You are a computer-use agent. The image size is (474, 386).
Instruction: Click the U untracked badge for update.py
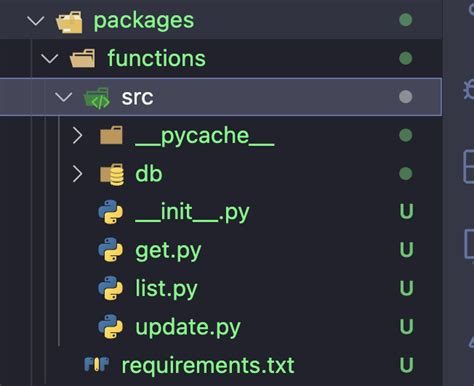point(407,326)
